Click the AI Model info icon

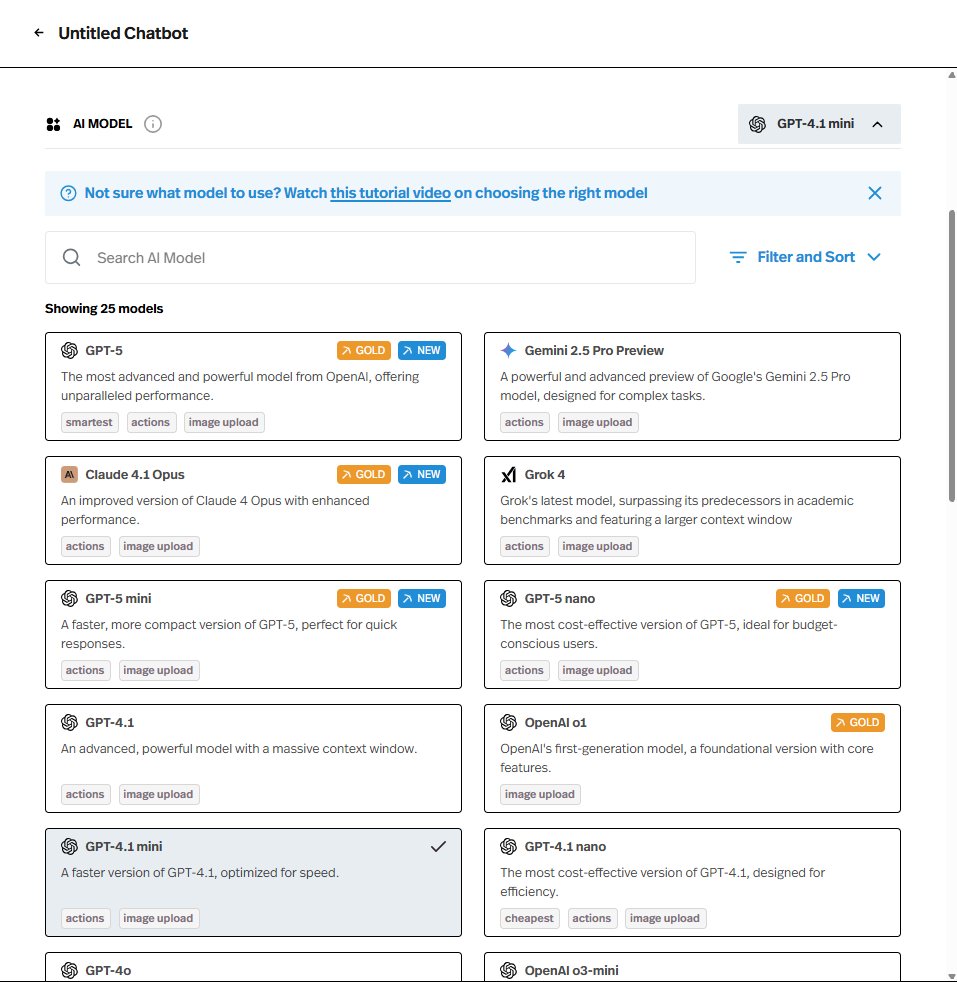click(x=153, y=124)
